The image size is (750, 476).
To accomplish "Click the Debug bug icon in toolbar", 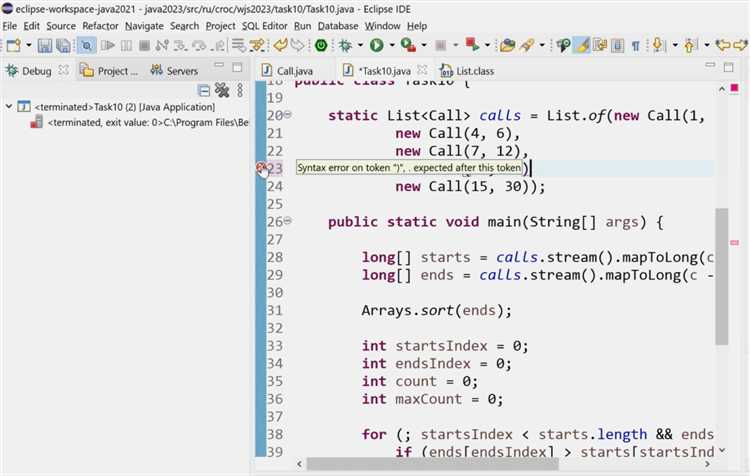I will [345, 45].
